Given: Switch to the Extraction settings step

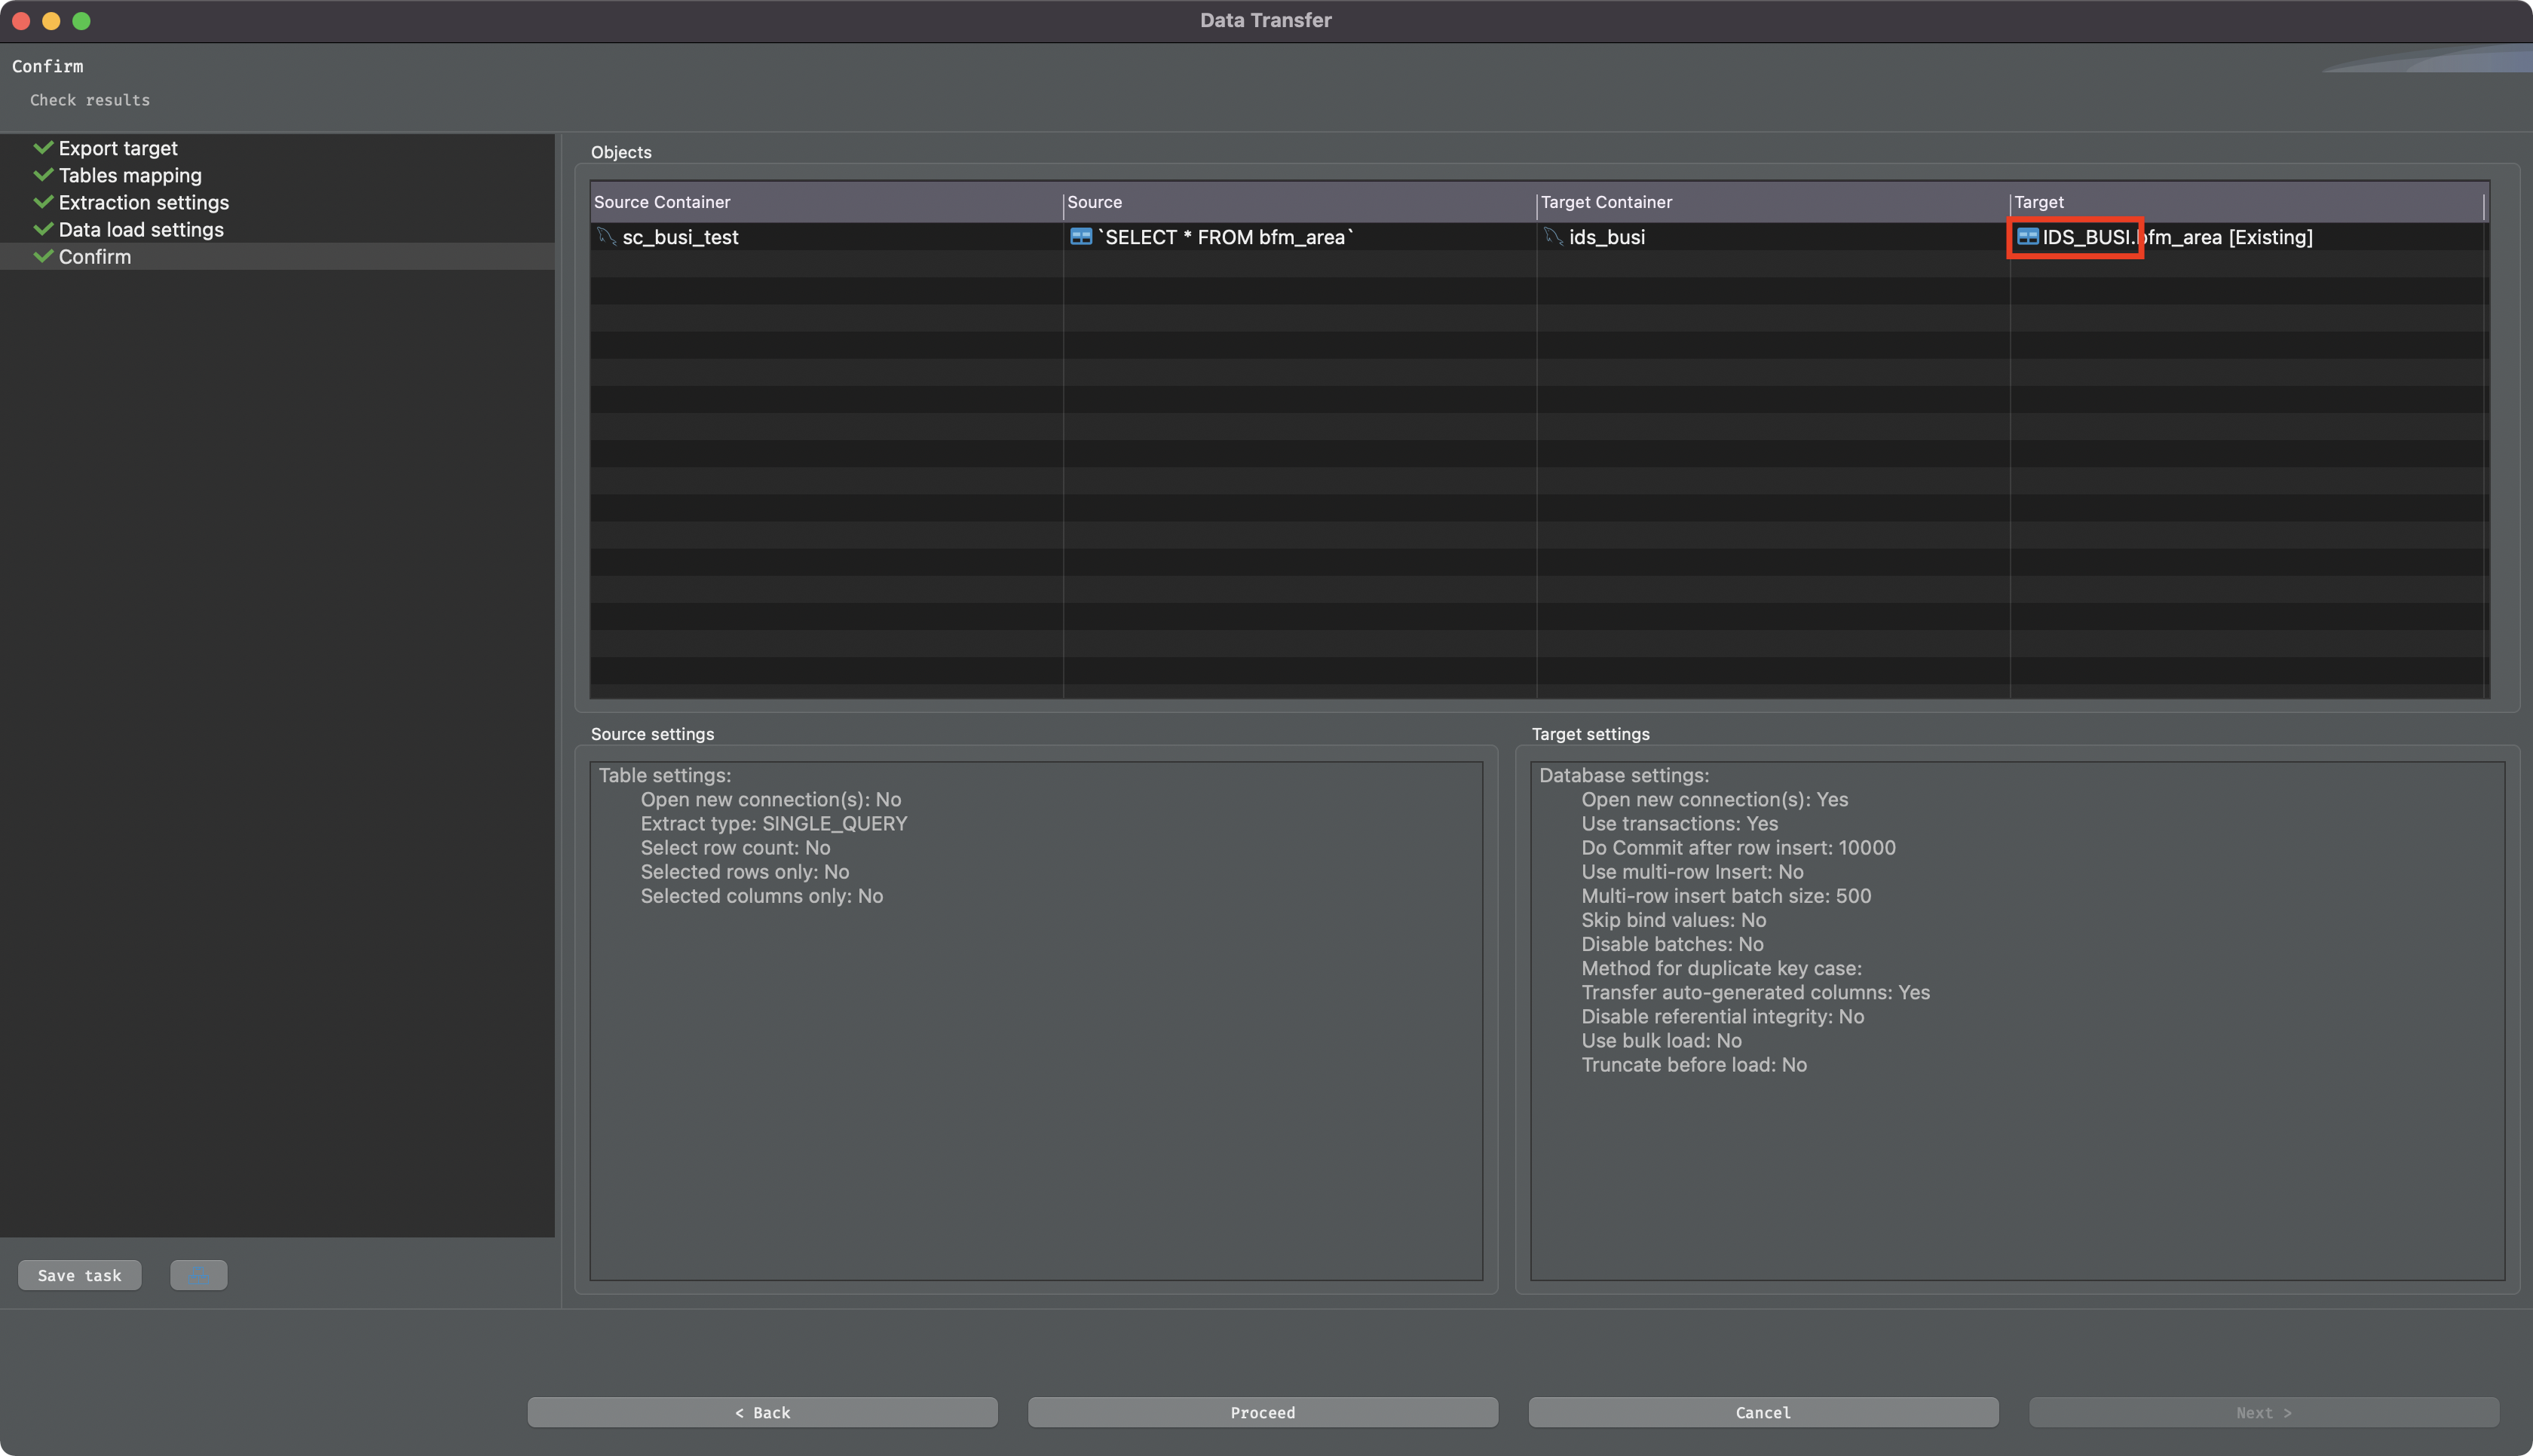Looking at the screenshot, I should pos(143,202).
